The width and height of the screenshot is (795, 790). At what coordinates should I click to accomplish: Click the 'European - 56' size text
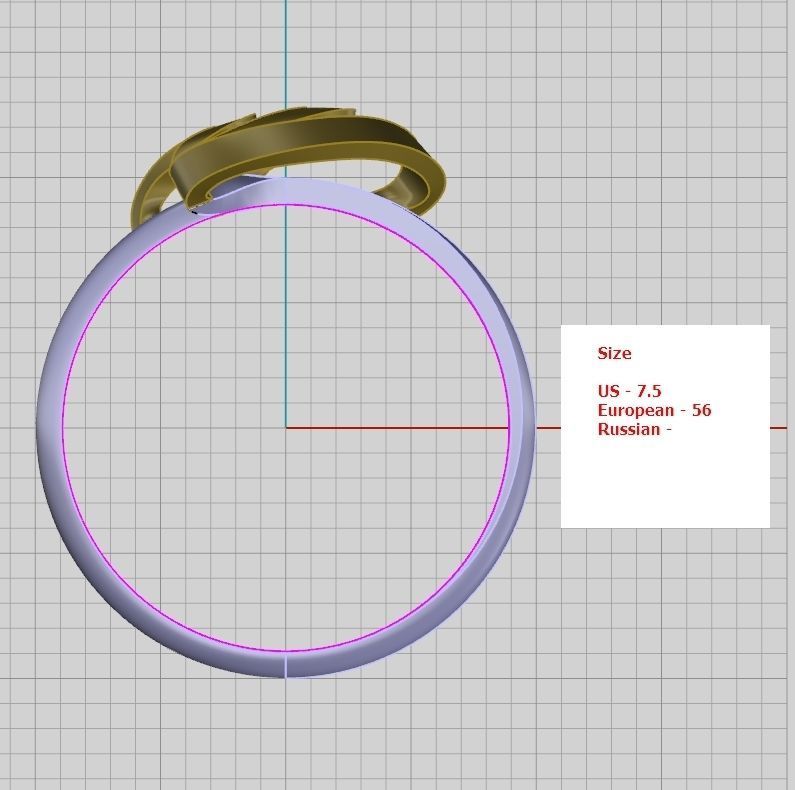click(654, 410)
